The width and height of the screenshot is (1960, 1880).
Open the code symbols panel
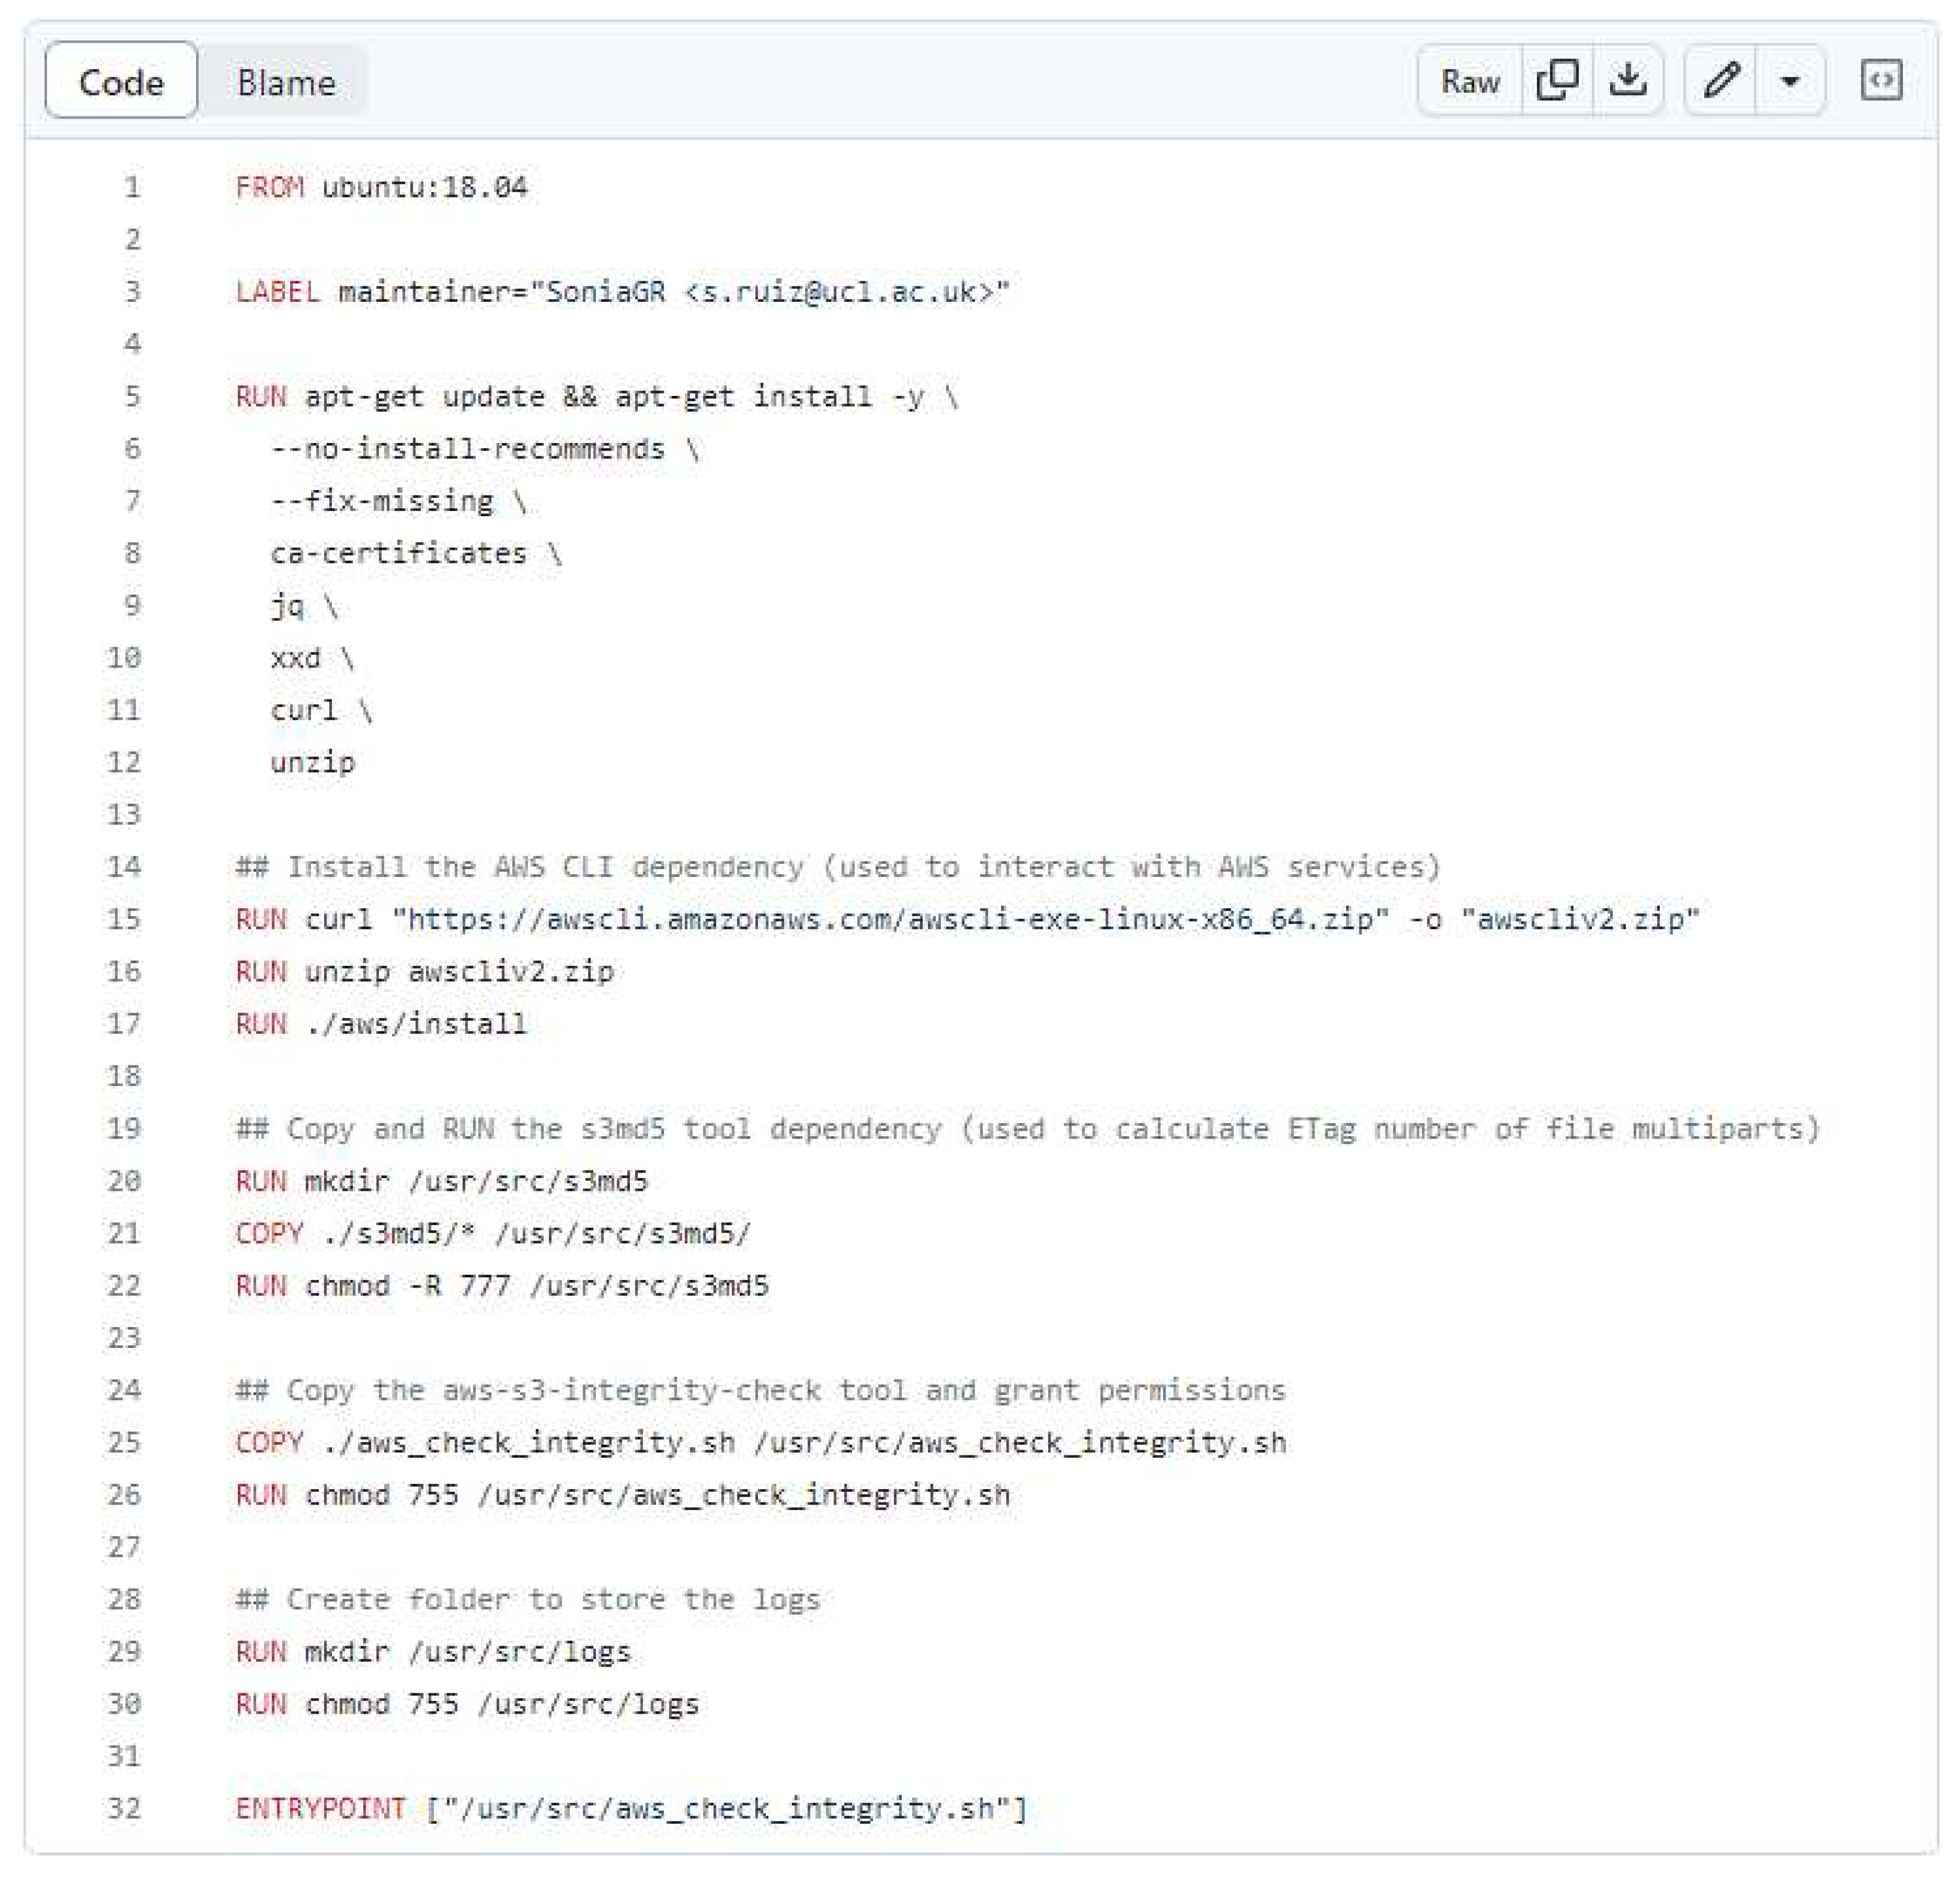1884,82
